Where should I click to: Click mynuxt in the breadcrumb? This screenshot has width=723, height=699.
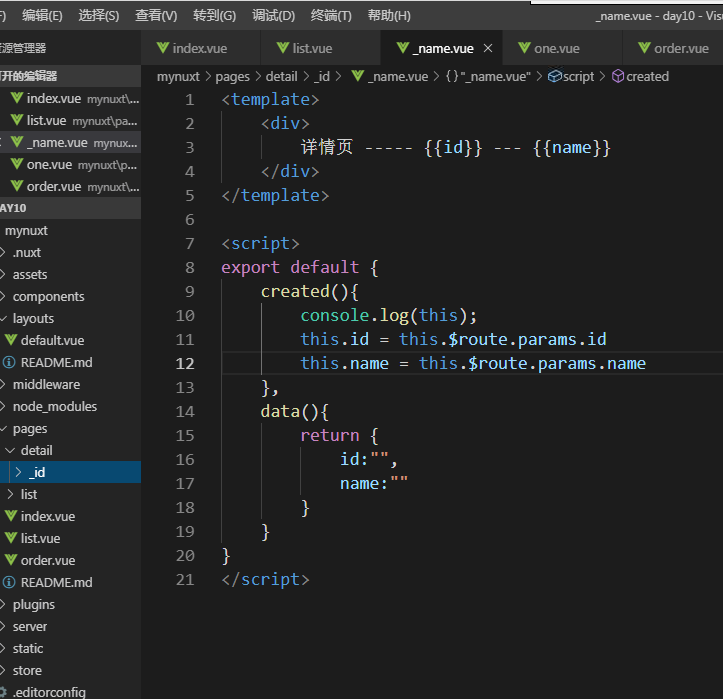178,77
